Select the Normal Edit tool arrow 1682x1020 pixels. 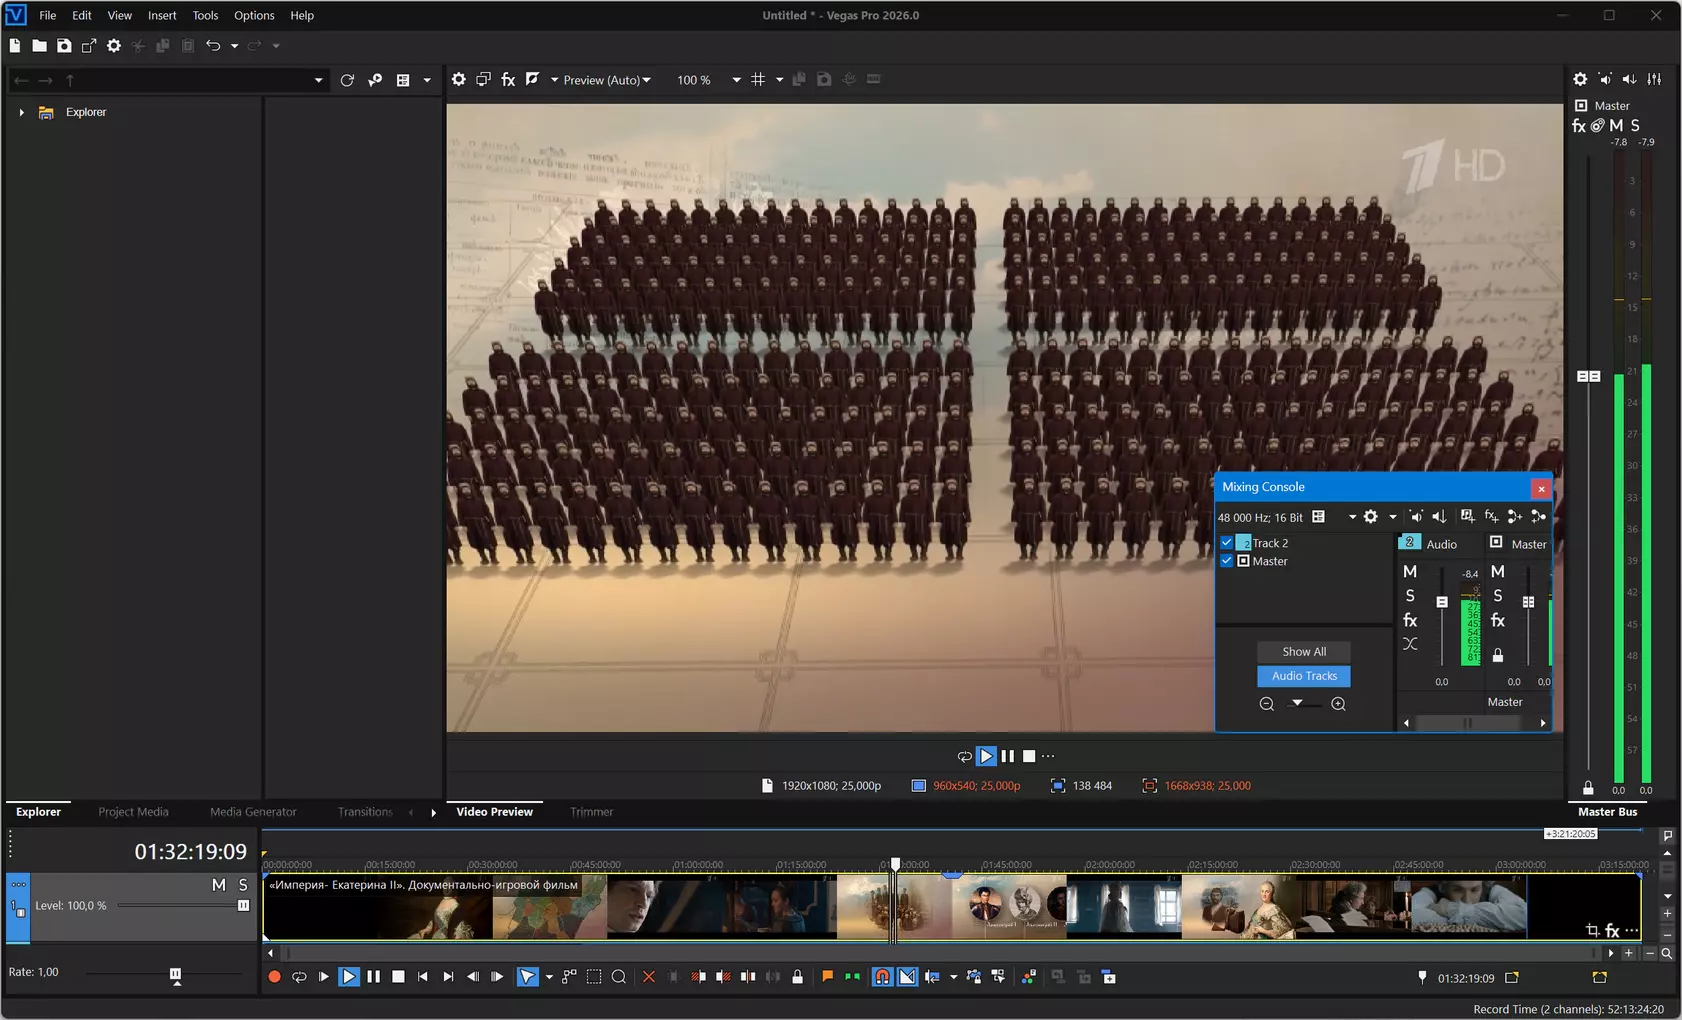click(x=527, y=977)
